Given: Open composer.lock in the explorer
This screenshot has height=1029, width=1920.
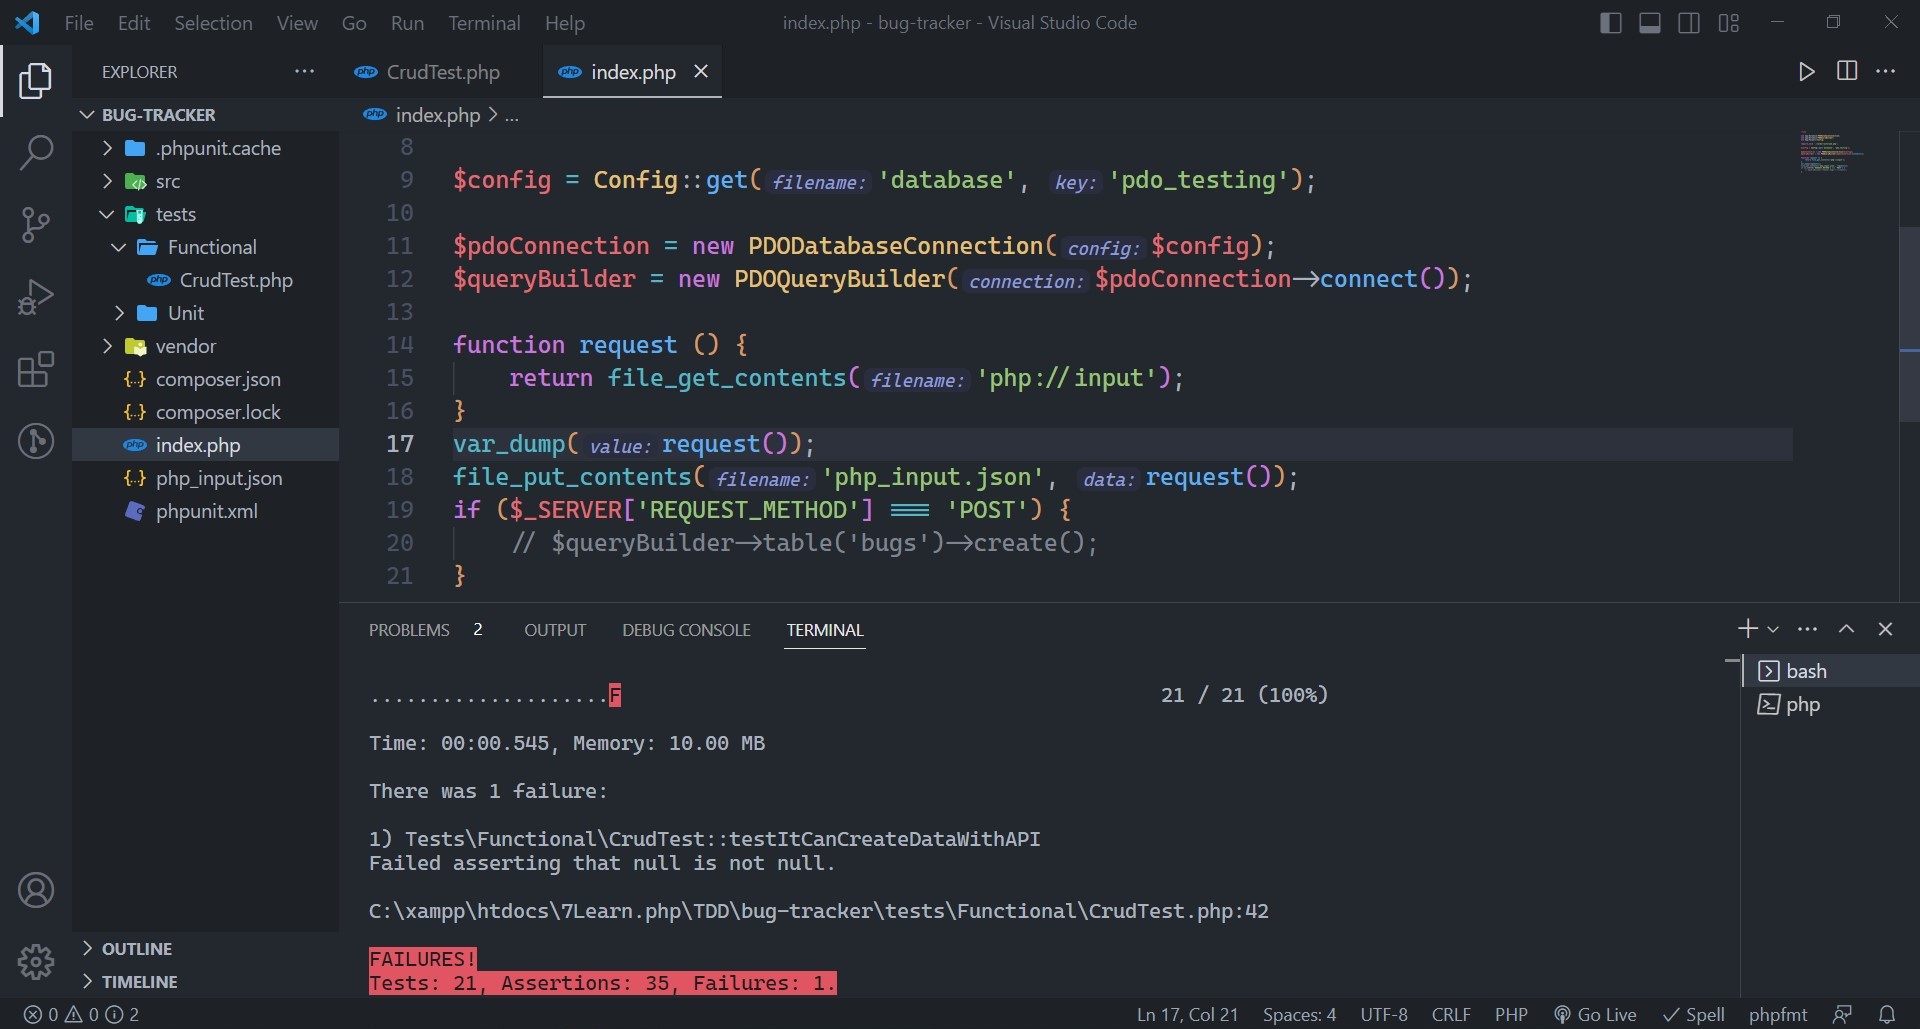Looking at the screenshot, I should tap(205, 412).
